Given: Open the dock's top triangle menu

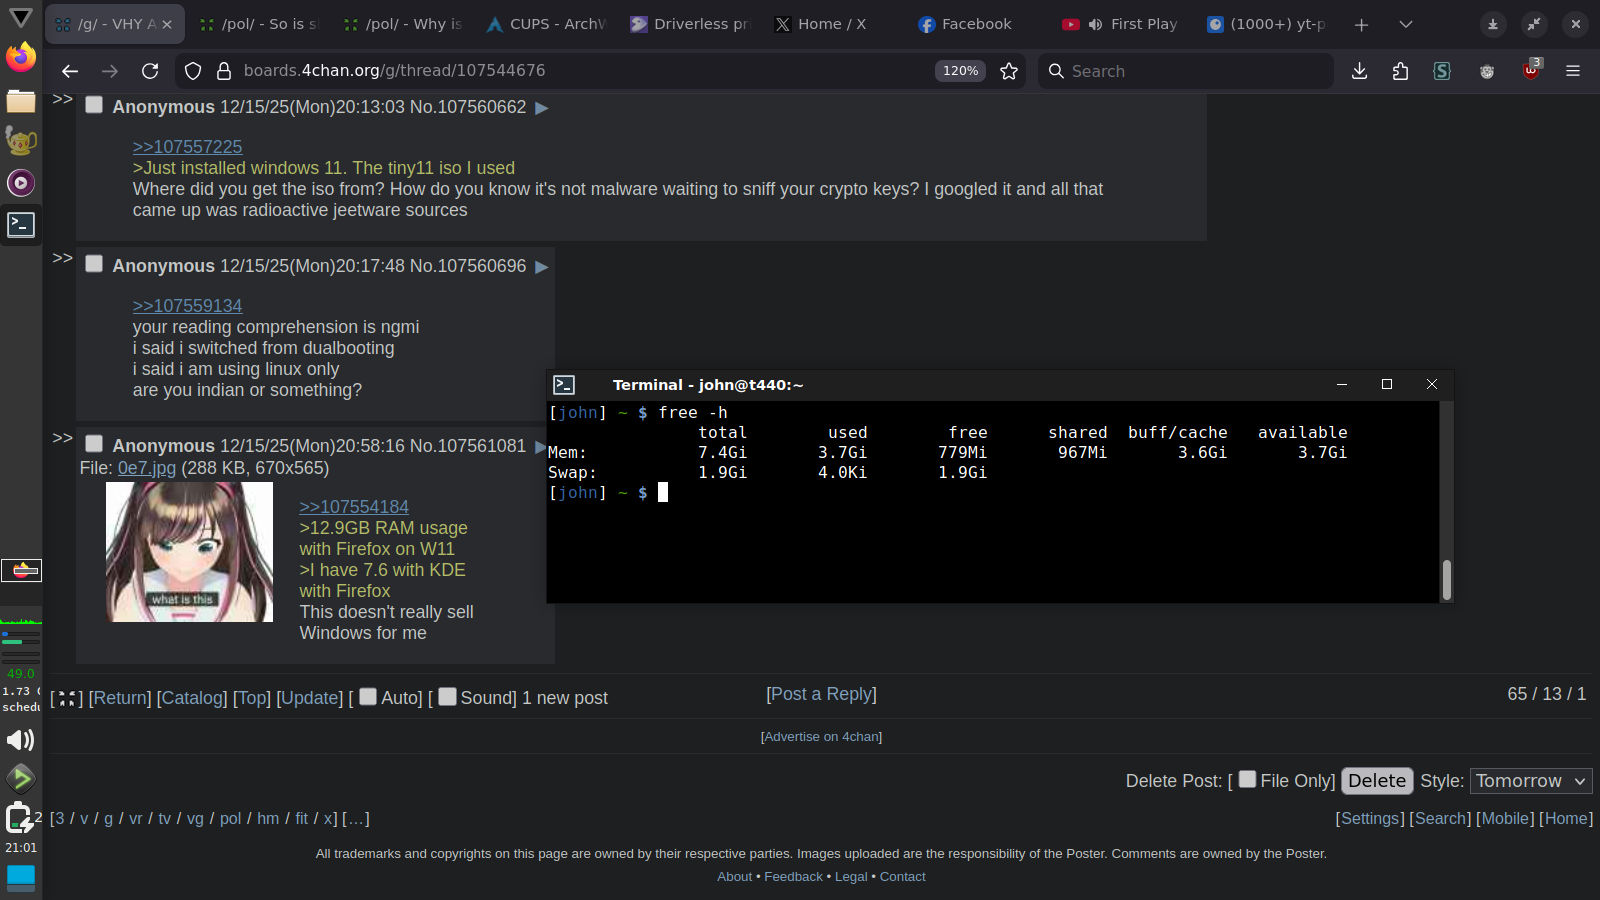Looking at the screenshot, I should pyautogui.click(x=21, y=17).
